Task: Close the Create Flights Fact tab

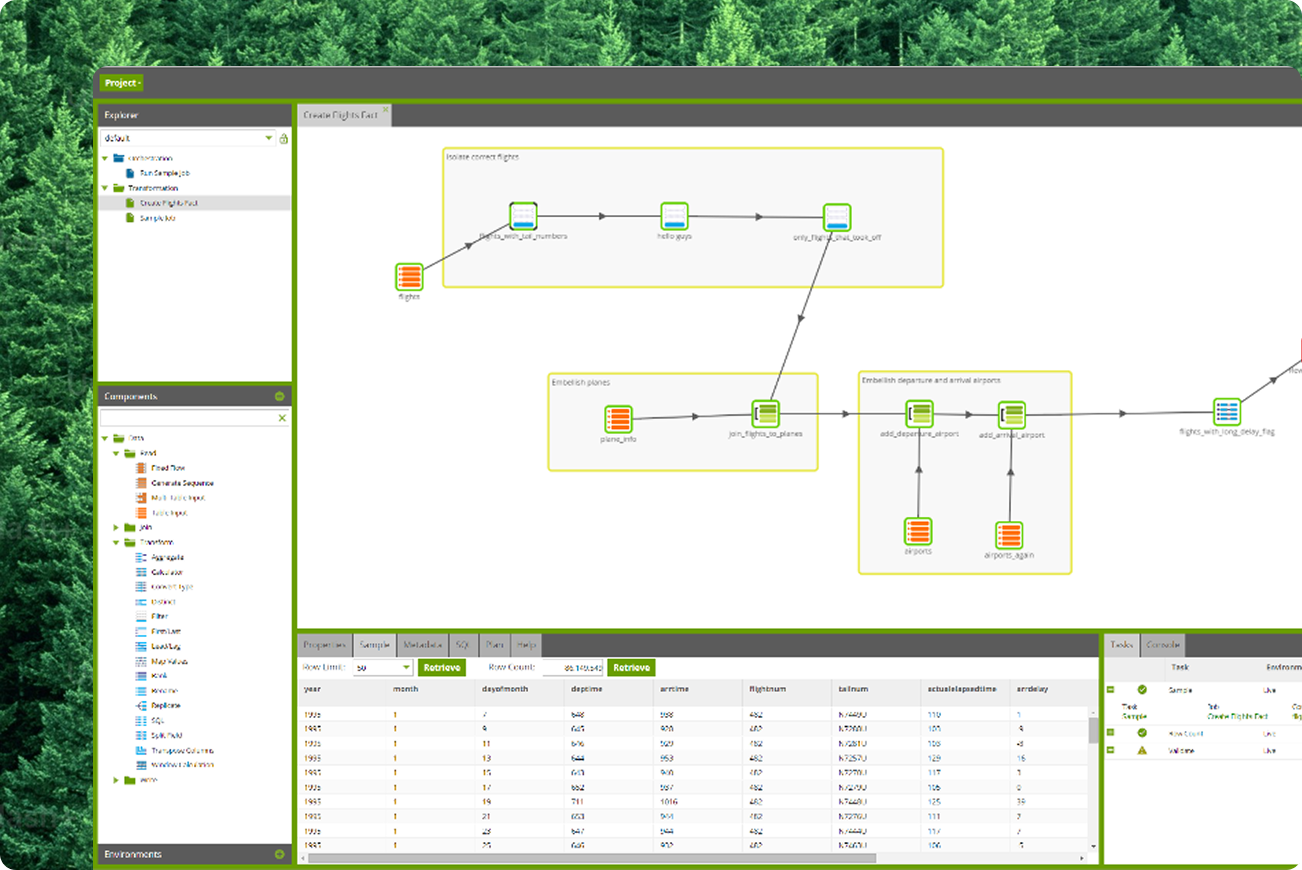Action: (386, 110)
